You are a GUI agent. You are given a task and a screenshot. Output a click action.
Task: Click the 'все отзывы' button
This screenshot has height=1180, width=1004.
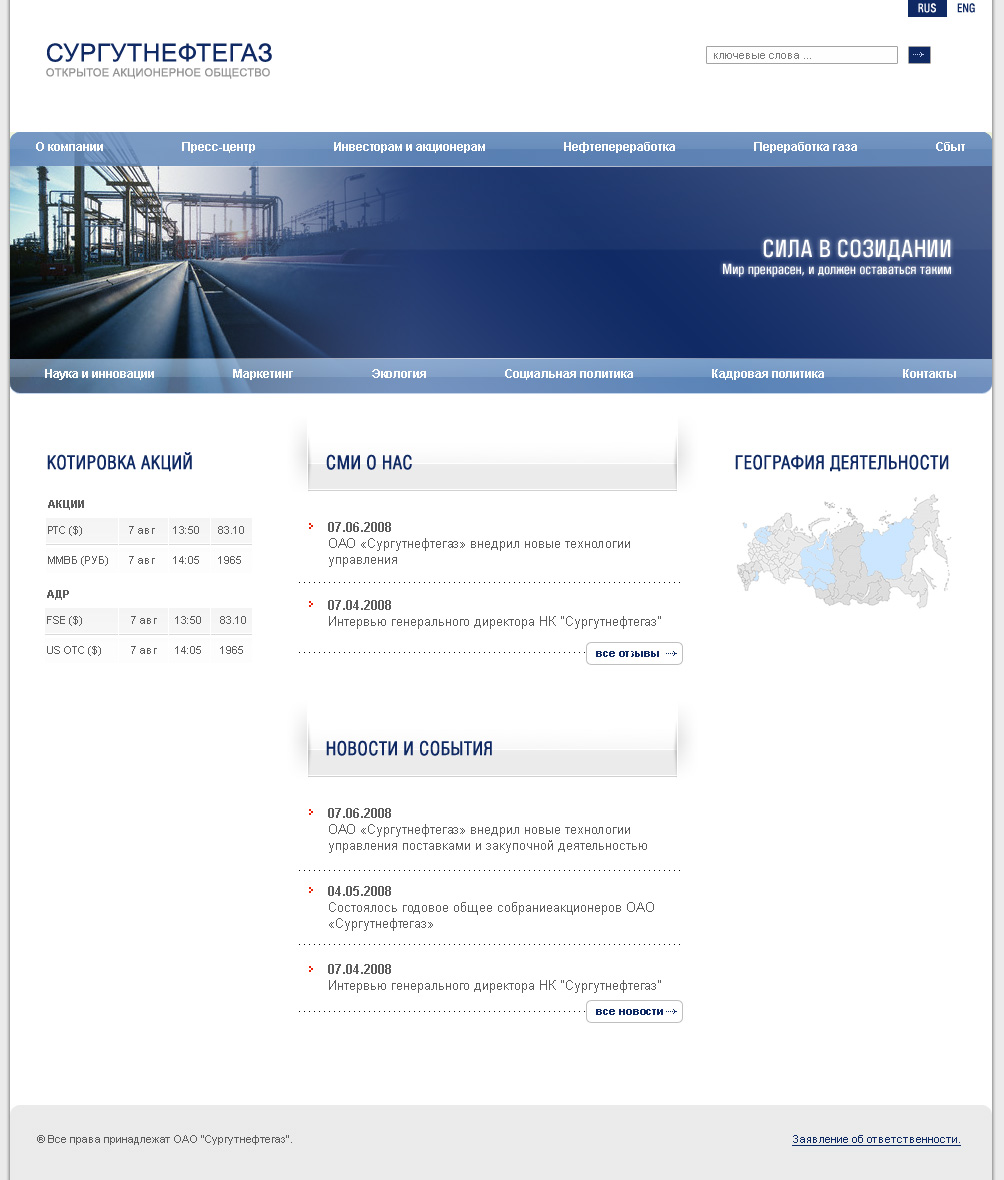[x=634, y=653]
